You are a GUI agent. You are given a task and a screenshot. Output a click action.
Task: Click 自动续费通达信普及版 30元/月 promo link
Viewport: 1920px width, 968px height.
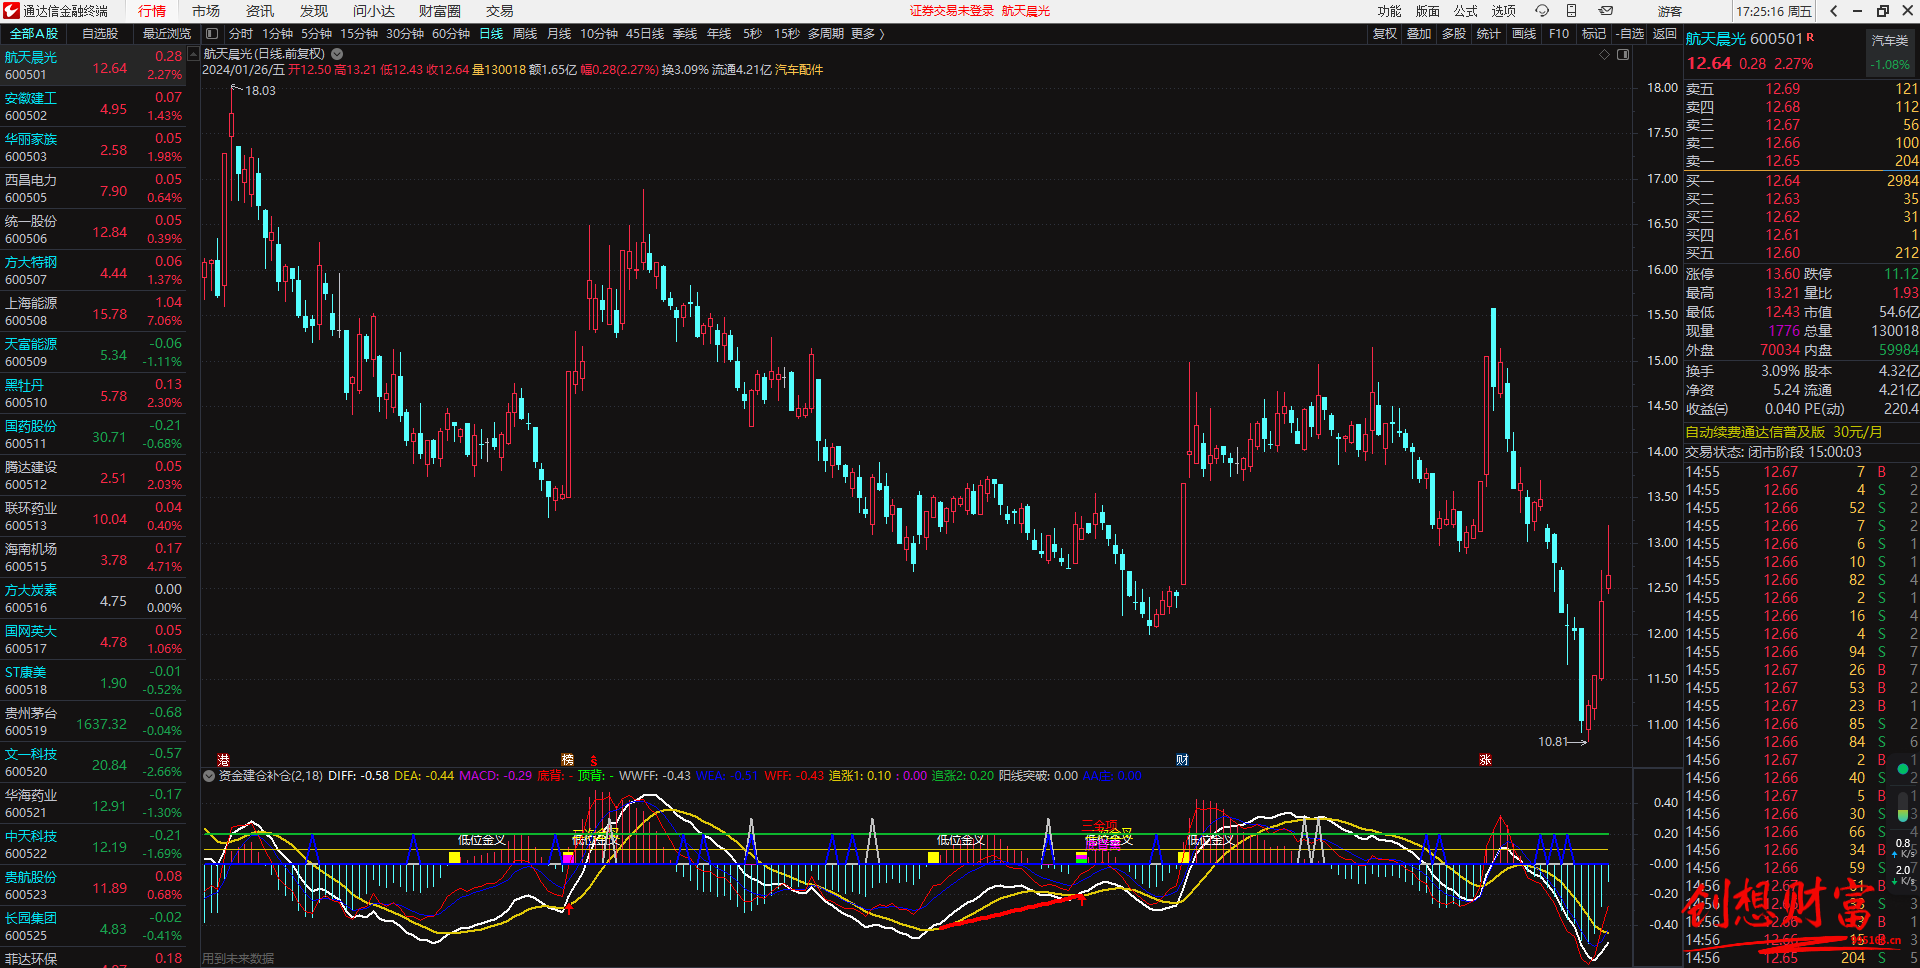click(1784, 432)
